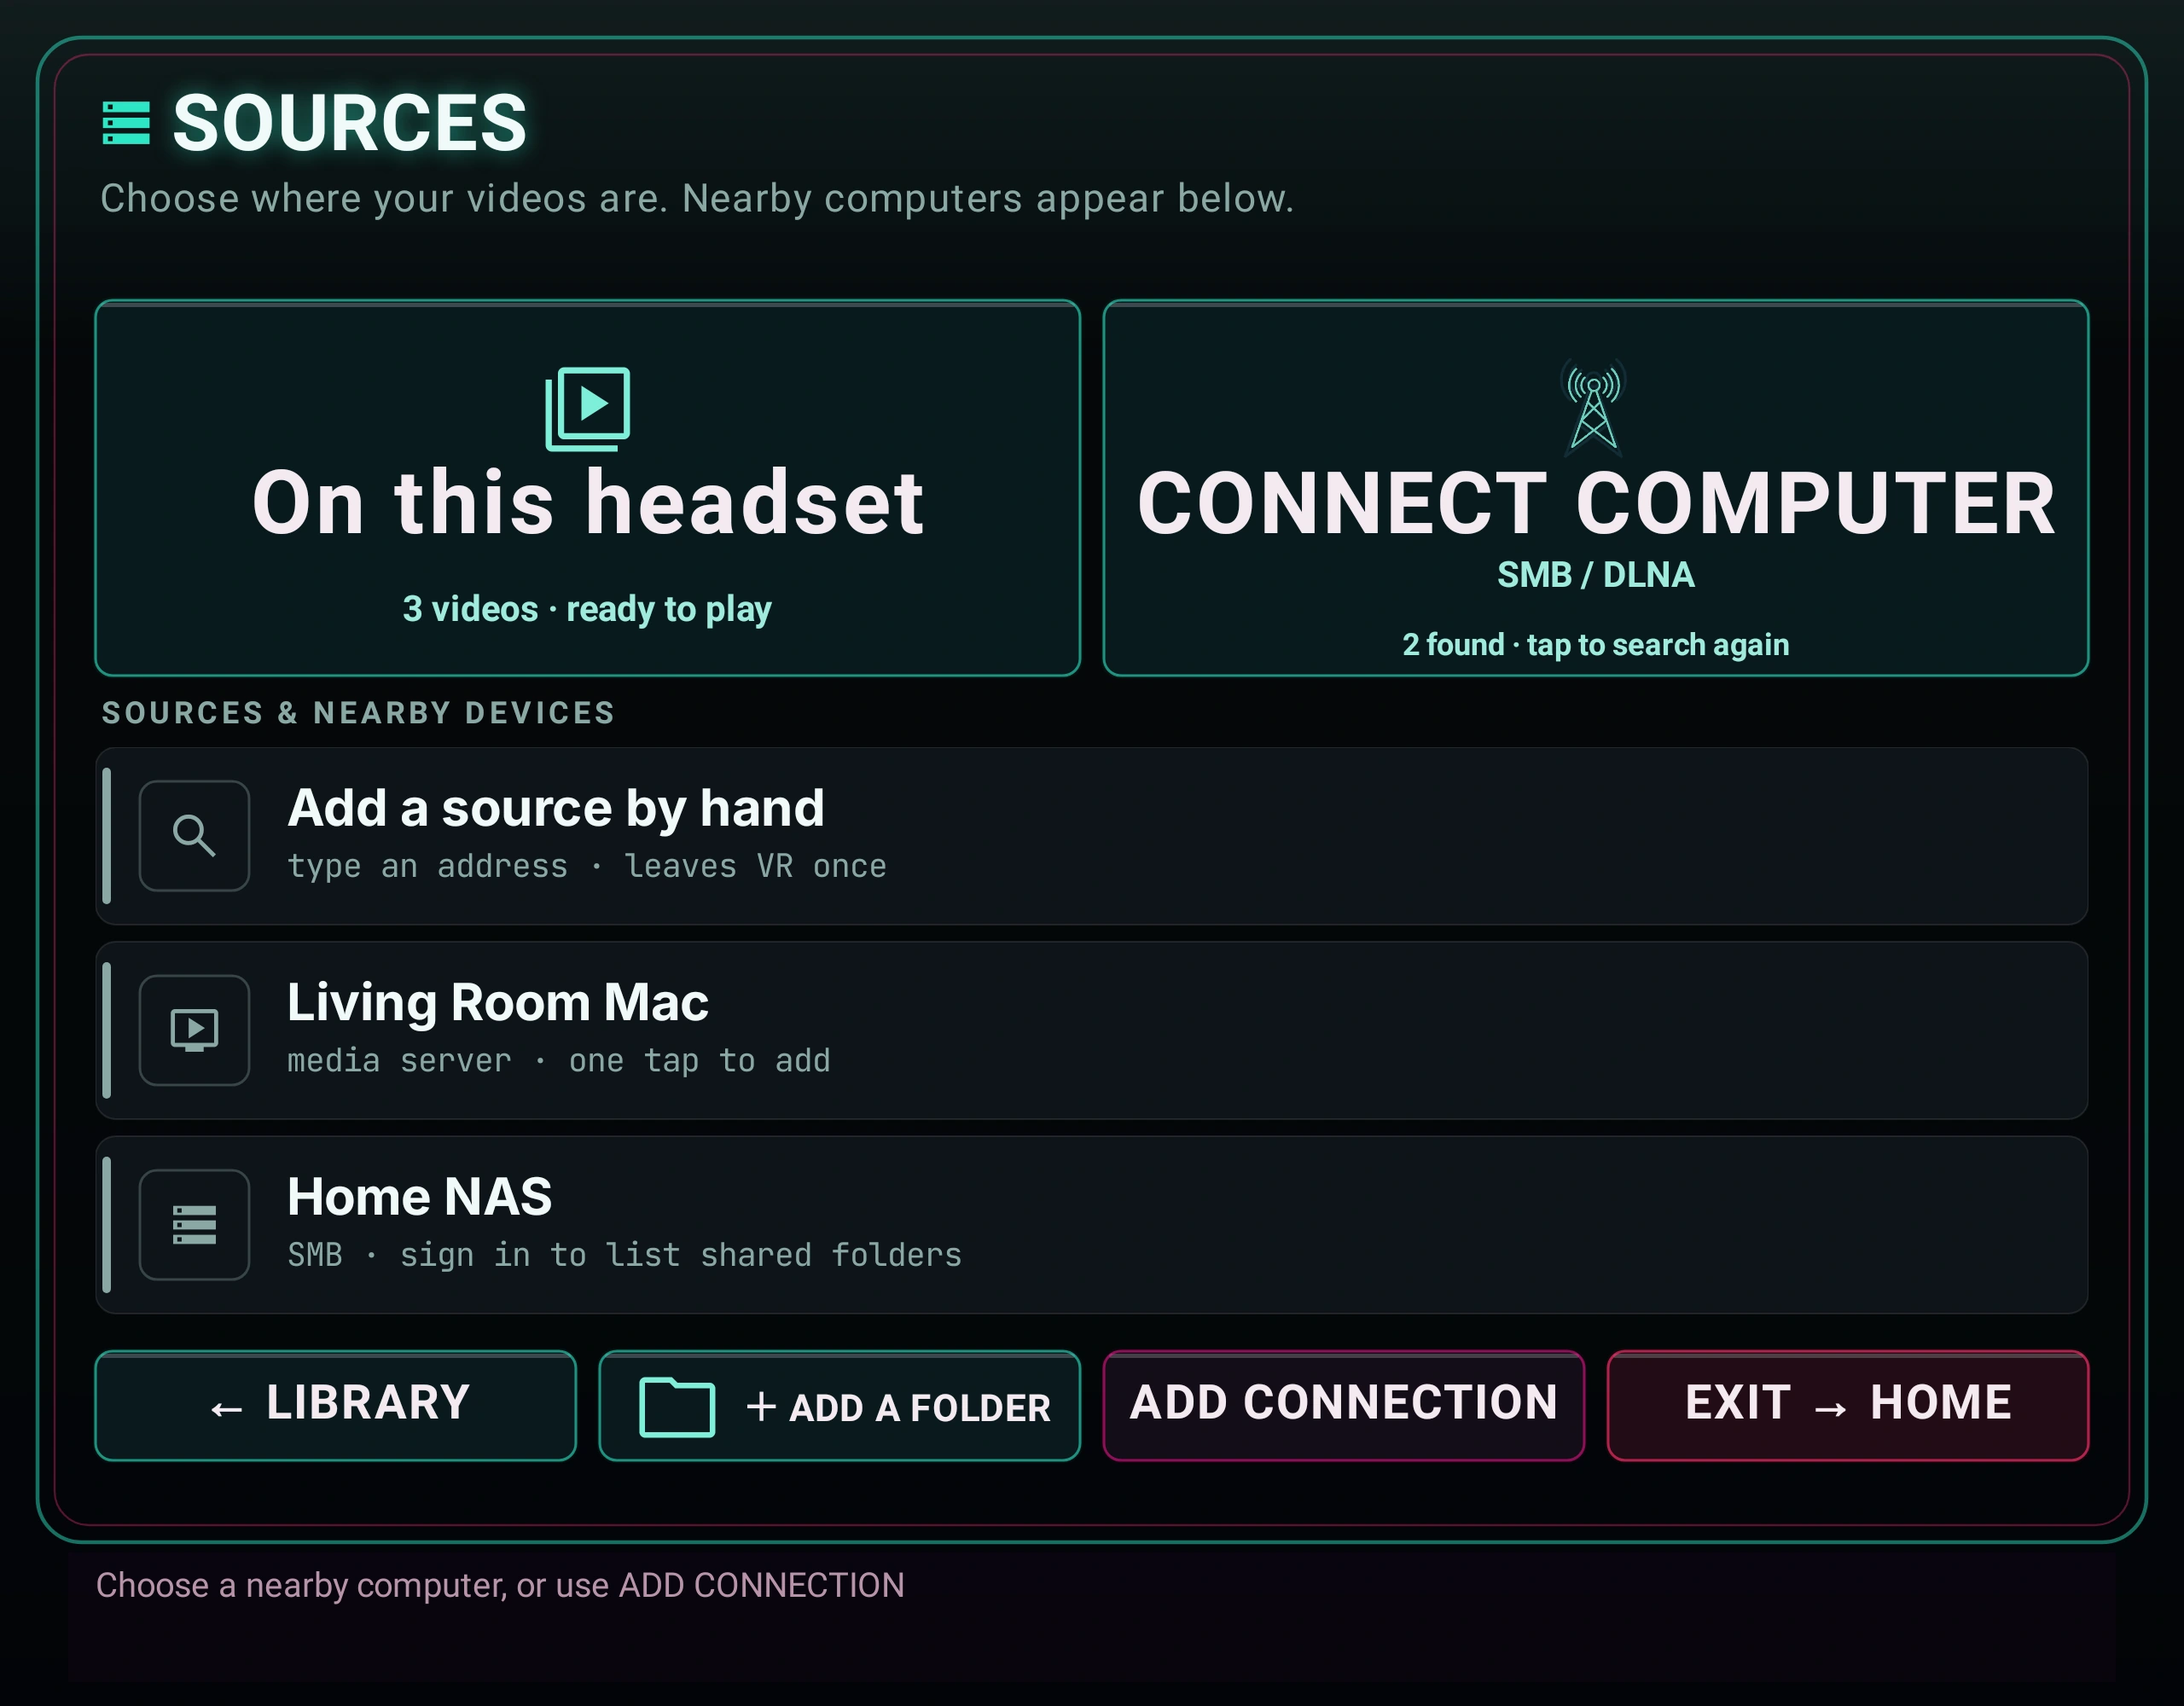Click the magnifier icon for Add a source

point(194,836)
